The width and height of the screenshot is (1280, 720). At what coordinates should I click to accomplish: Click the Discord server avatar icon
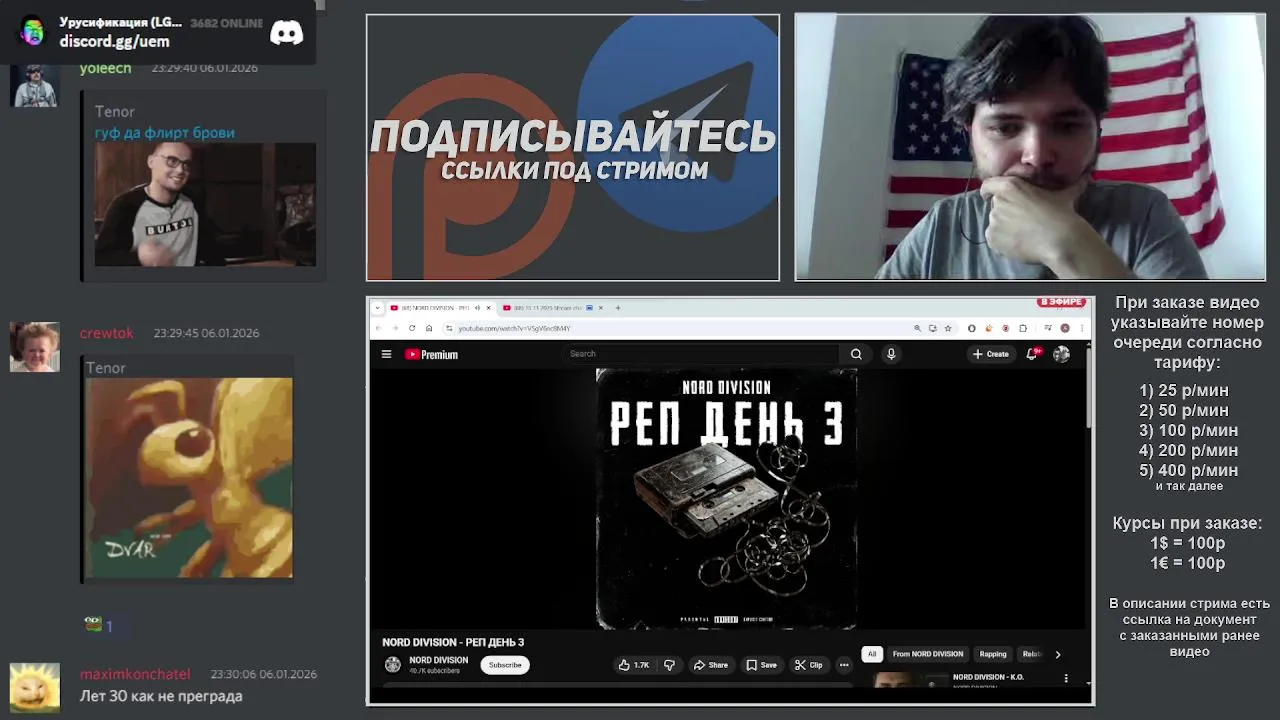coord(33,32)
